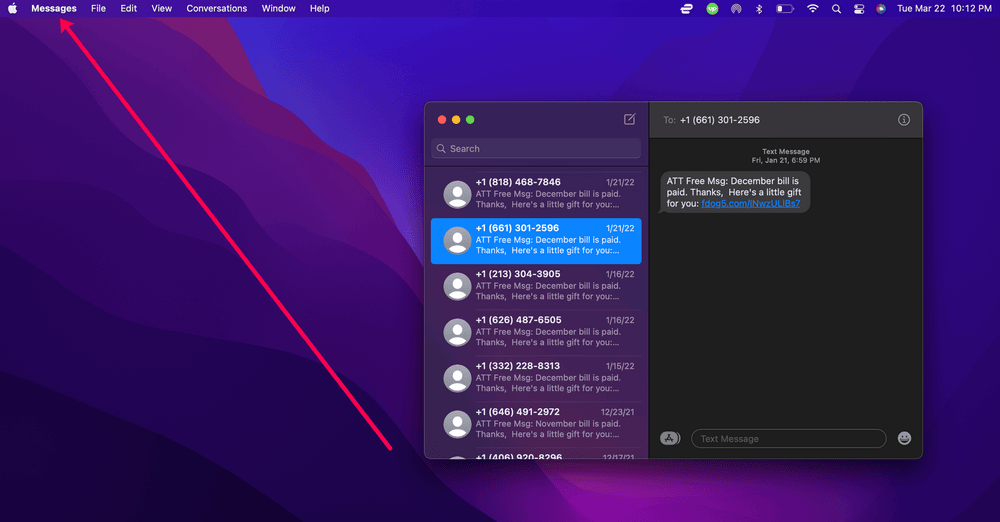The image size is (1000, 522).
Task: Open the Messages apps store icon
Action: tap(670, 438)
